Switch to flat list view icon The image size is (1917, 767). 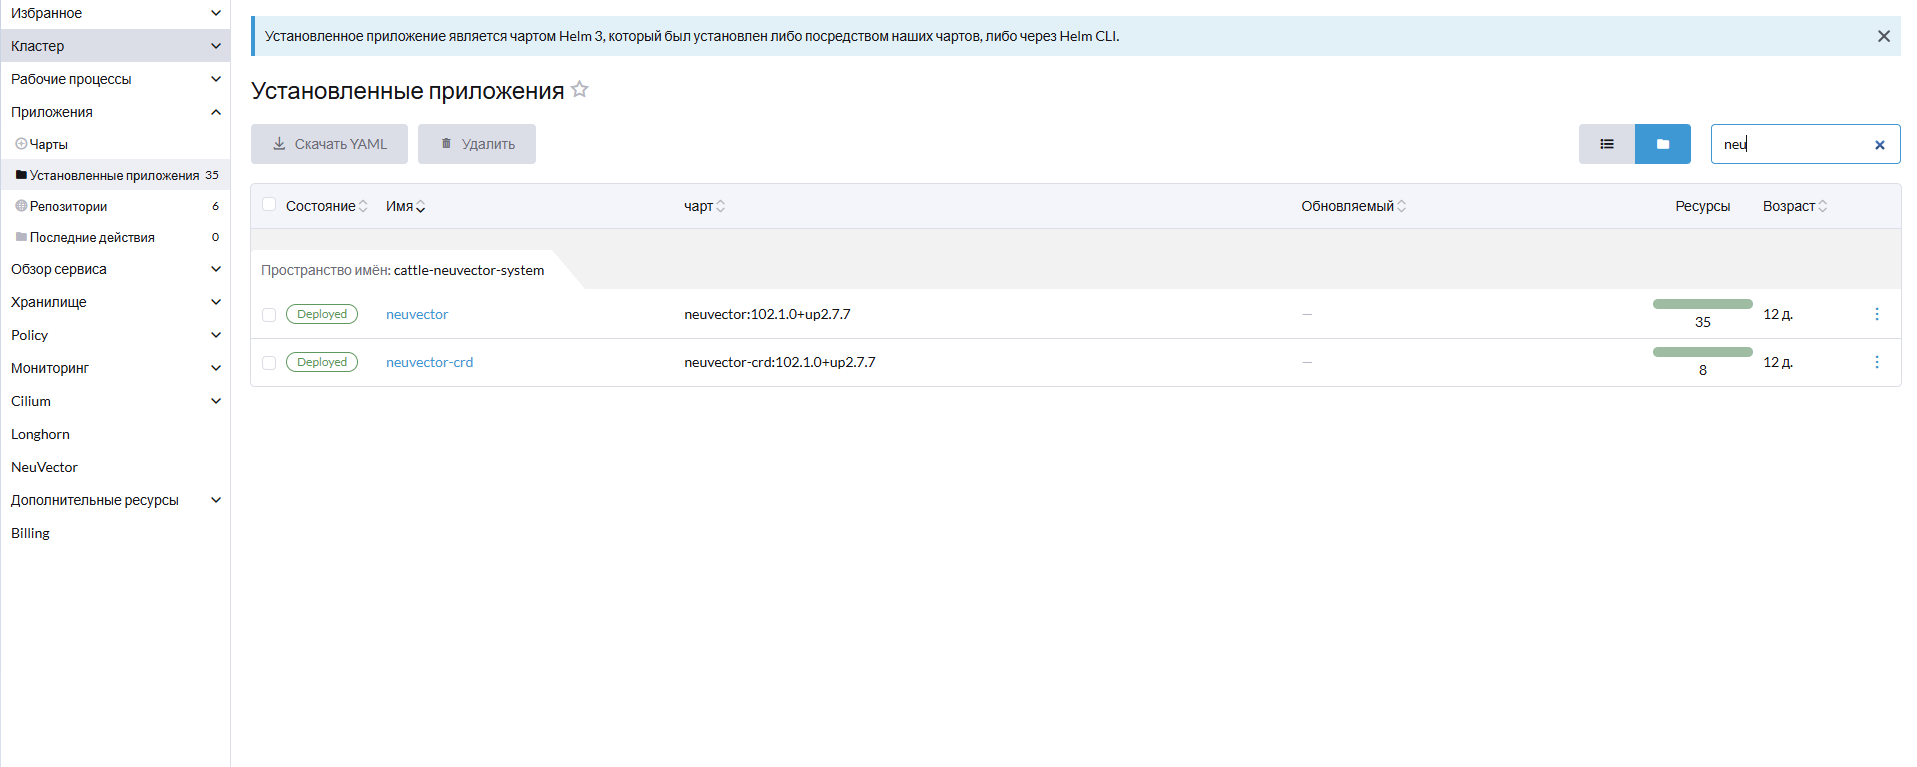pyautogui.click(x=1606, y=144)
